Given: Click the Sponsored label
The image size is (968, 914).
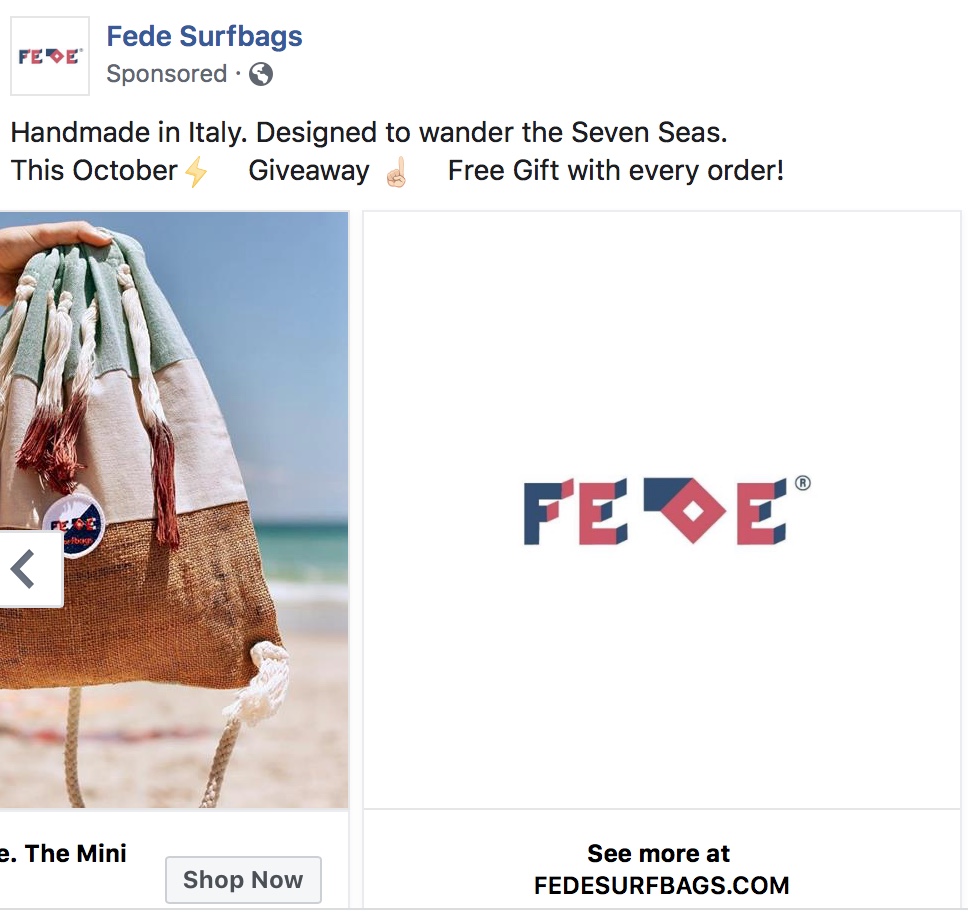Looking at the screenshot, I should pos(167,74).
